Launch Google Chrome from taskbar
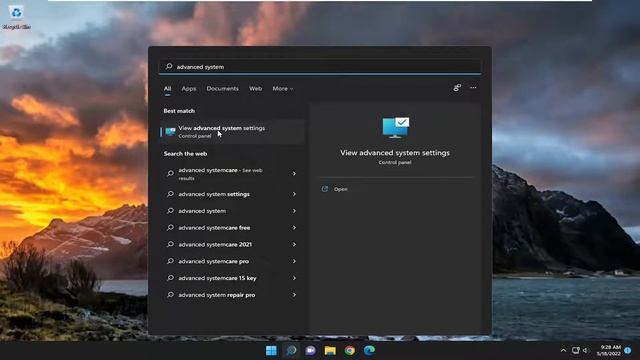This screenshot has height=360, width=640. tap(350, 350)
